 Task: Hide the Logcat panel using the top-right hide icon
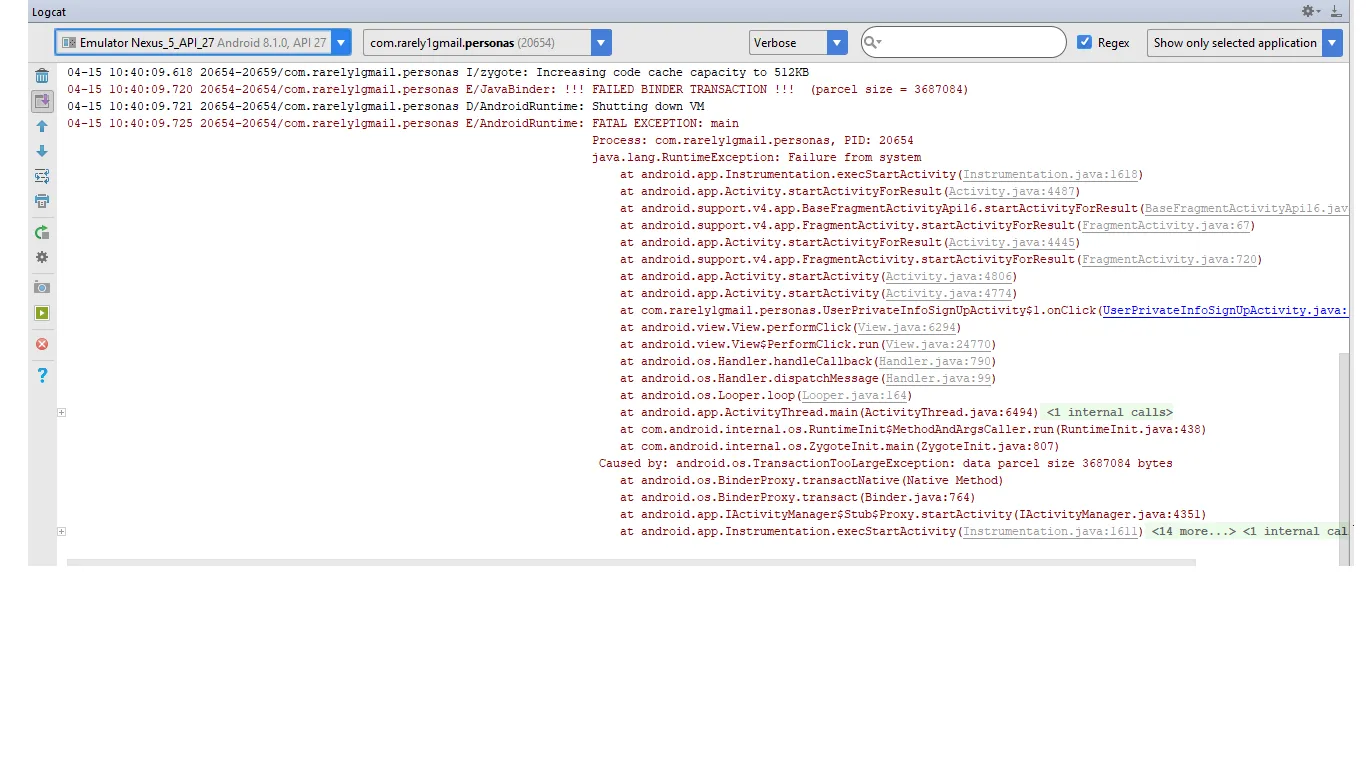click(x=1336, y=11)
